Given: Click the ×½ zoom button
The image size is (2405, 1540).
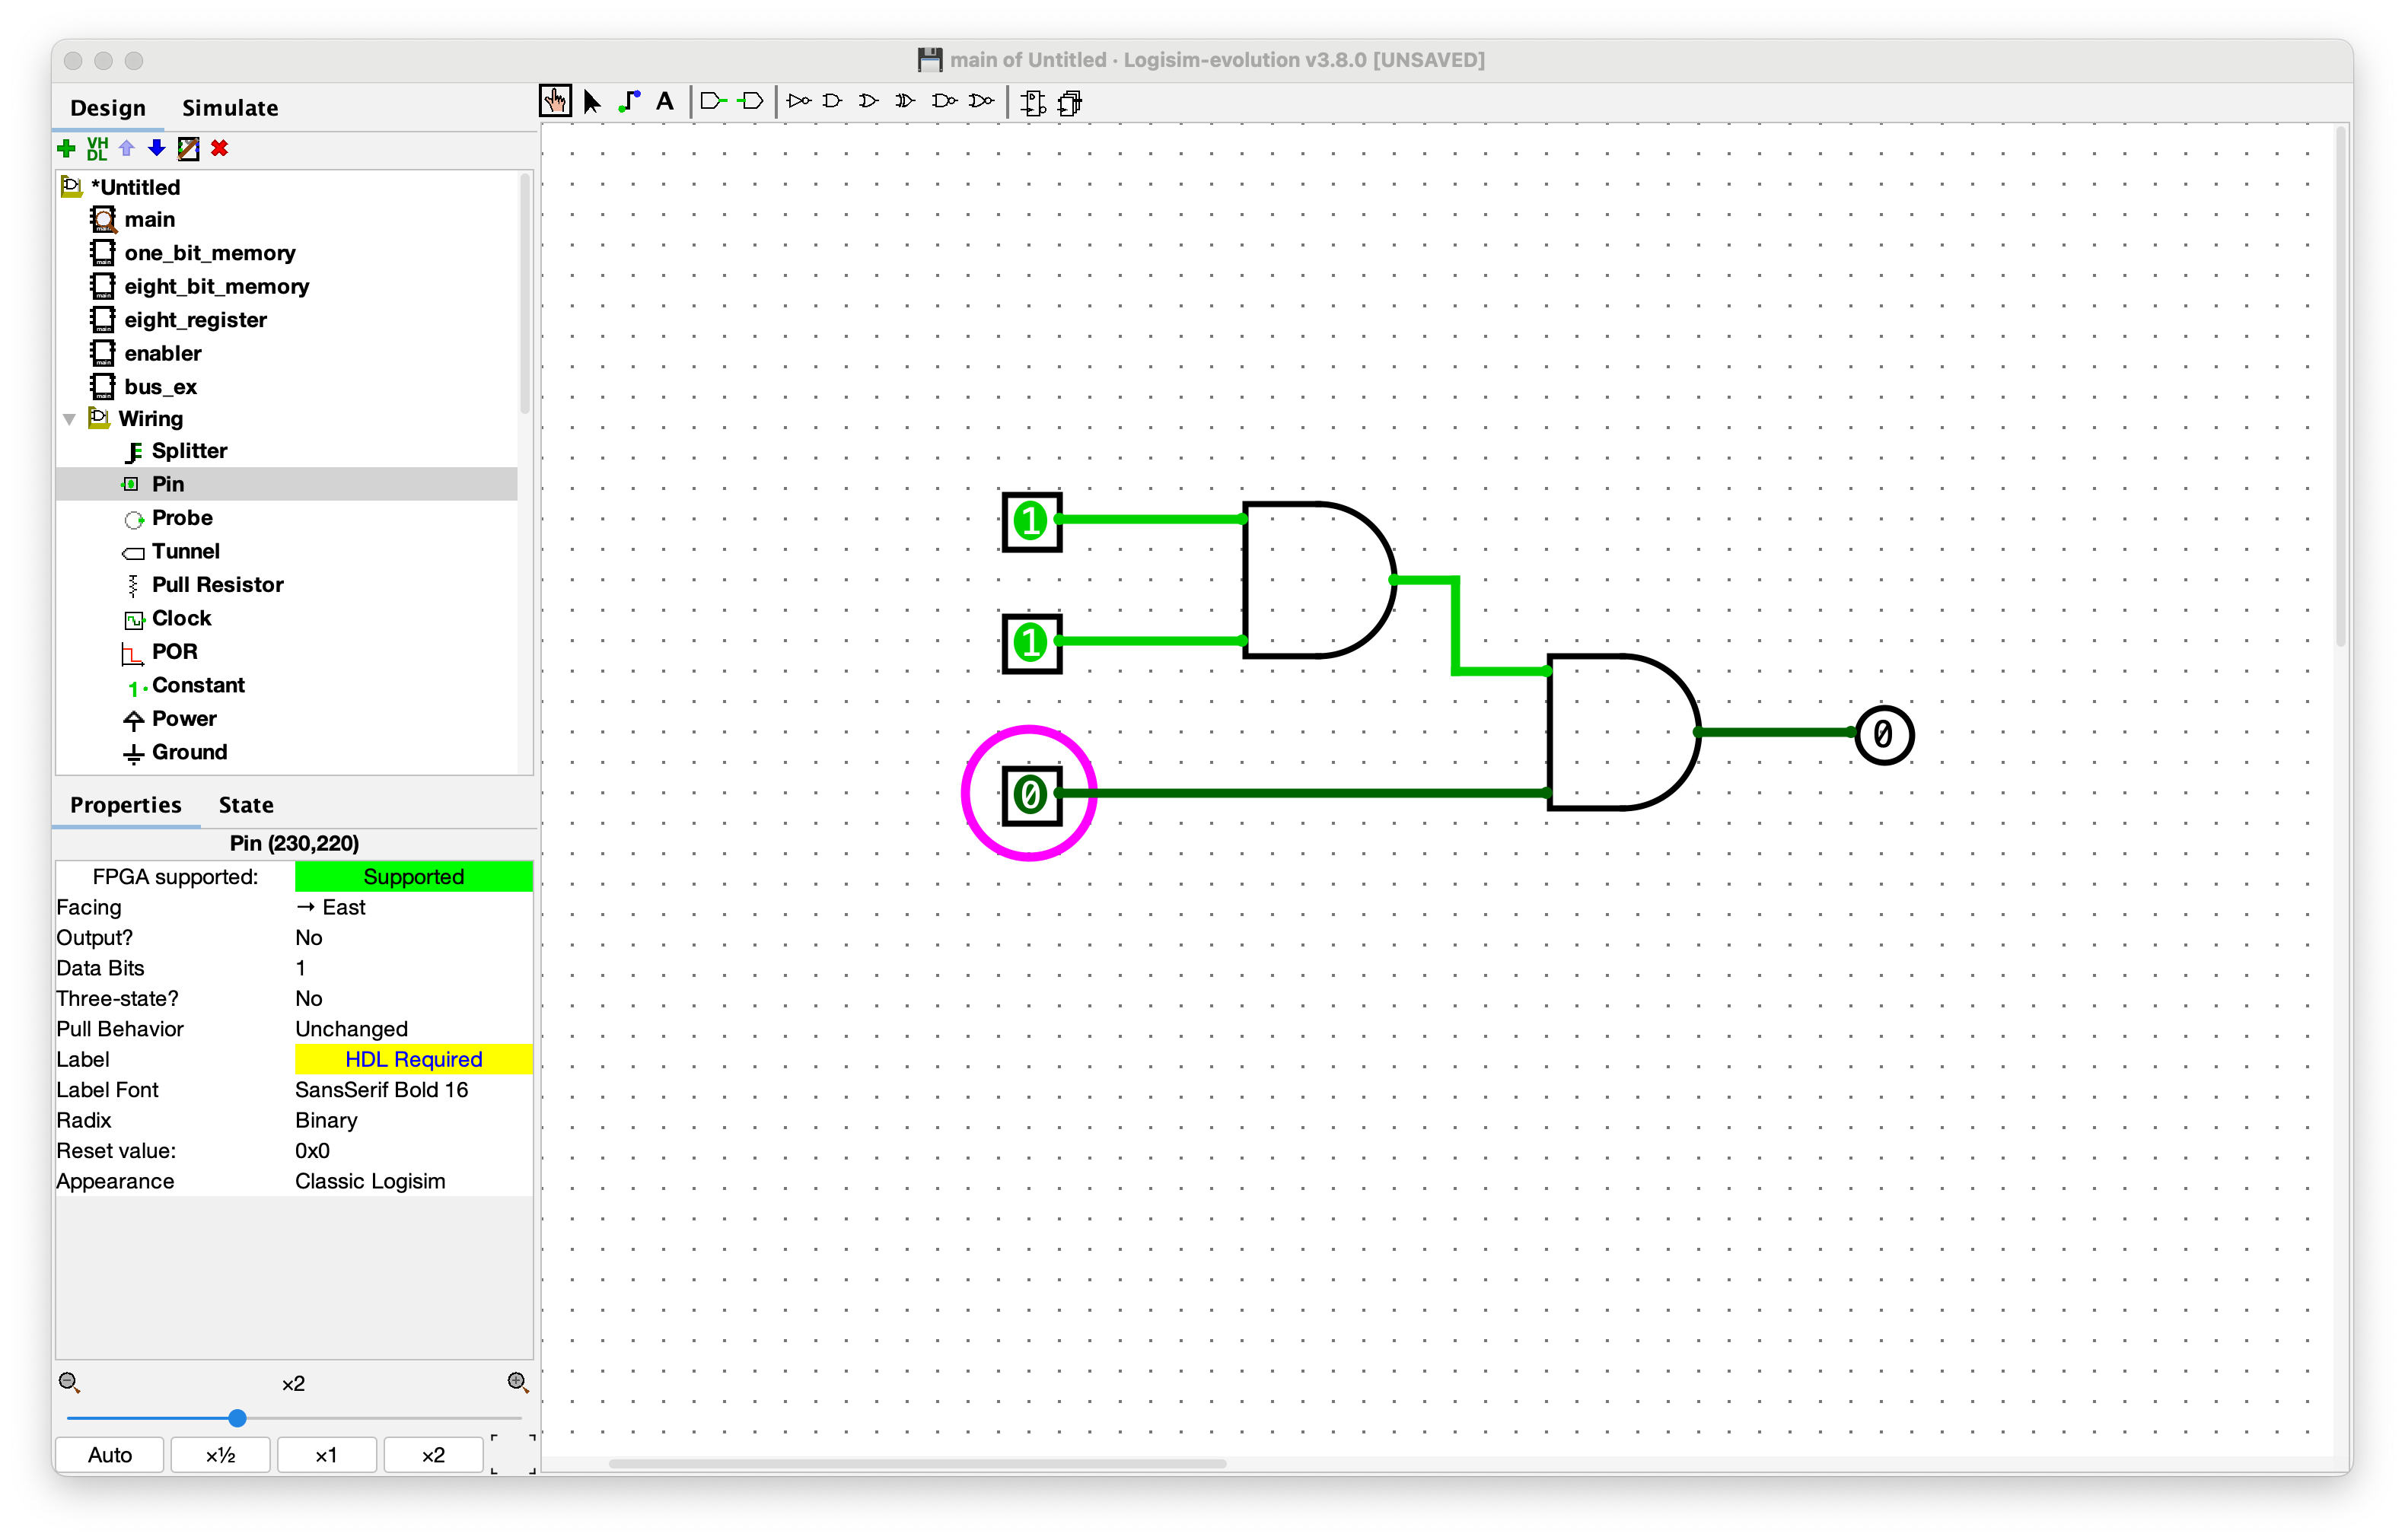Looking at the screenshot, I should tap(221, 1455).
